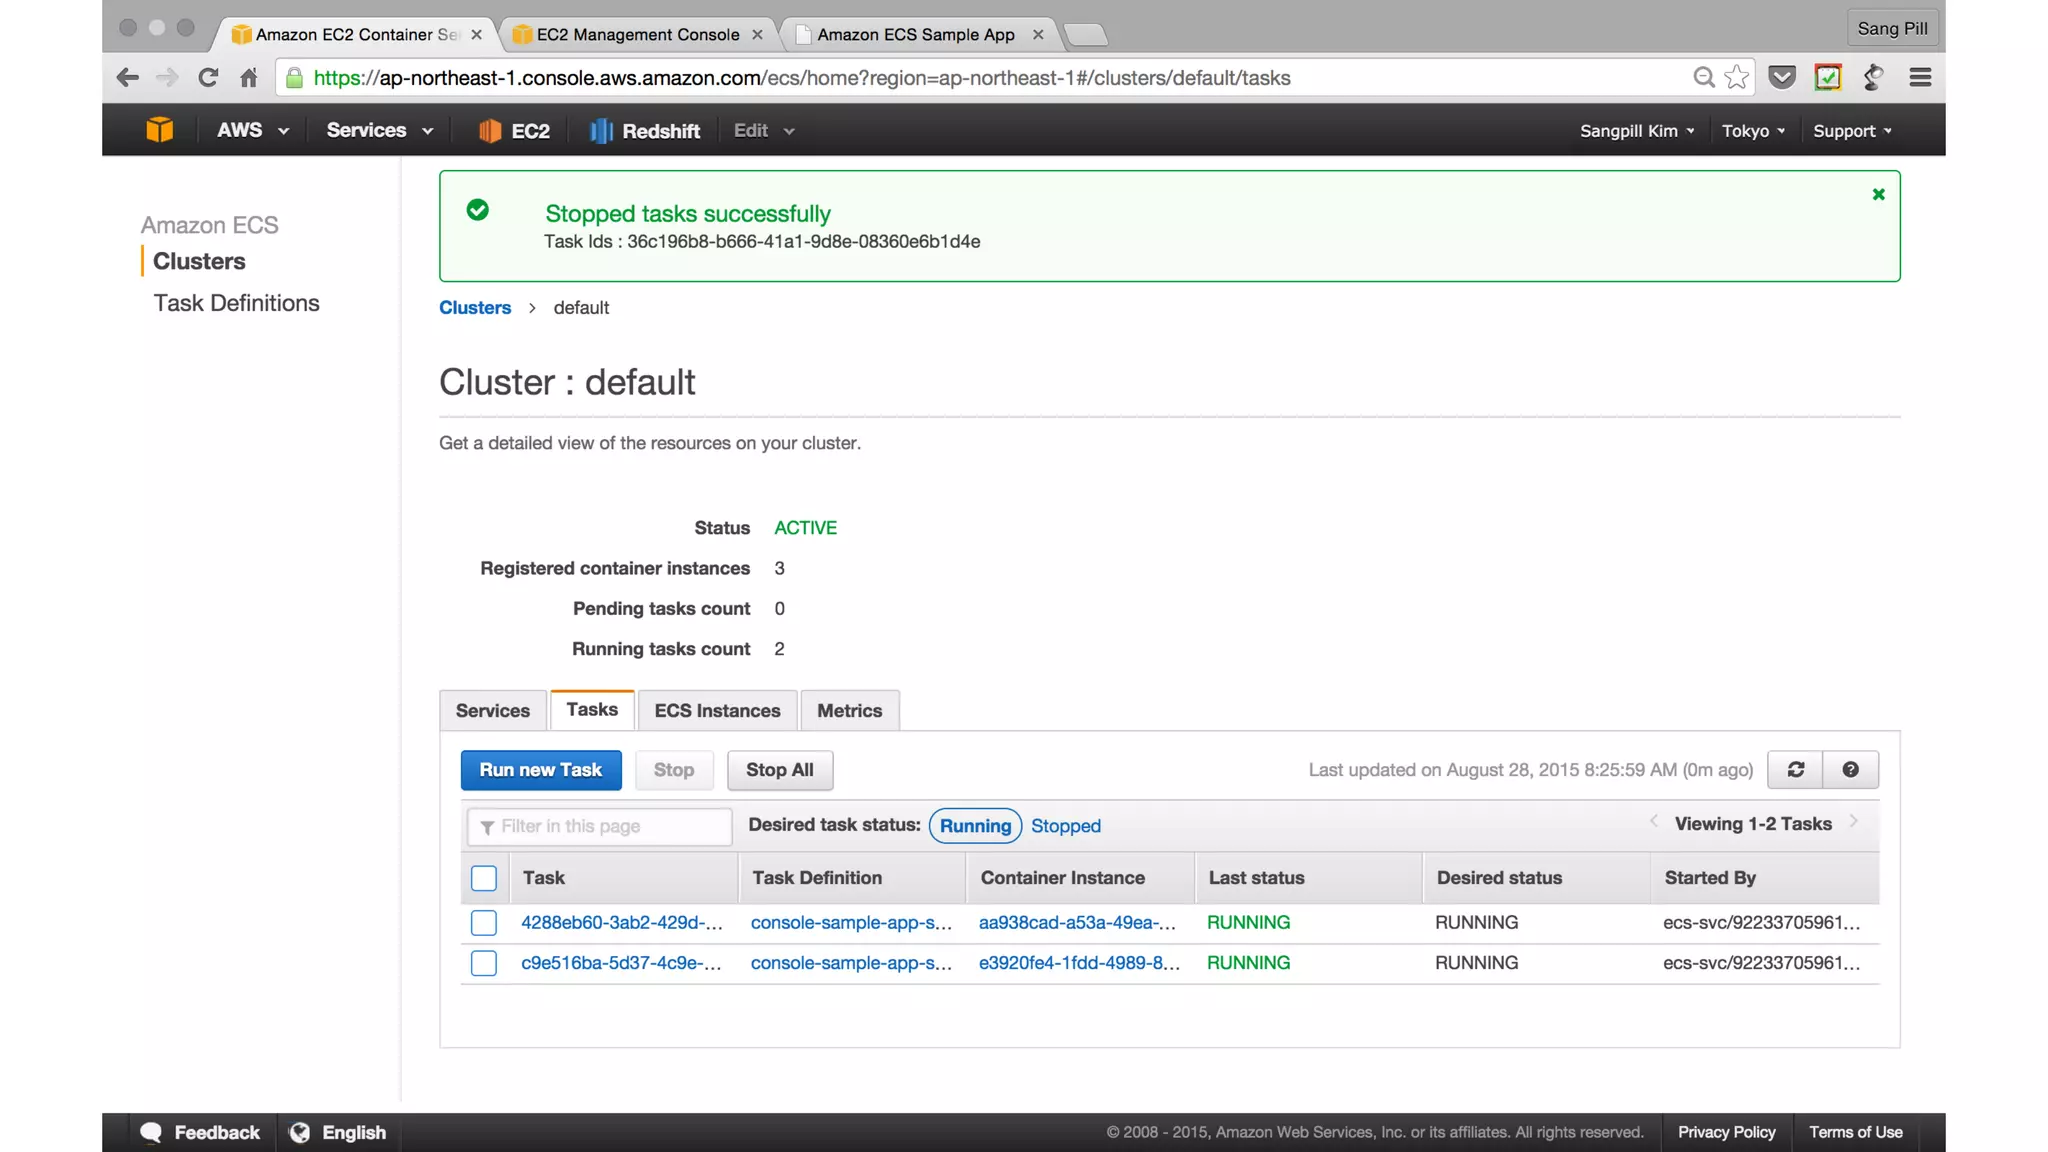Image resolution: width=2048 pixels, height=1152 pixels.
Task: Click the refresh tasks list icon
Action: [x=1795, y=770]
